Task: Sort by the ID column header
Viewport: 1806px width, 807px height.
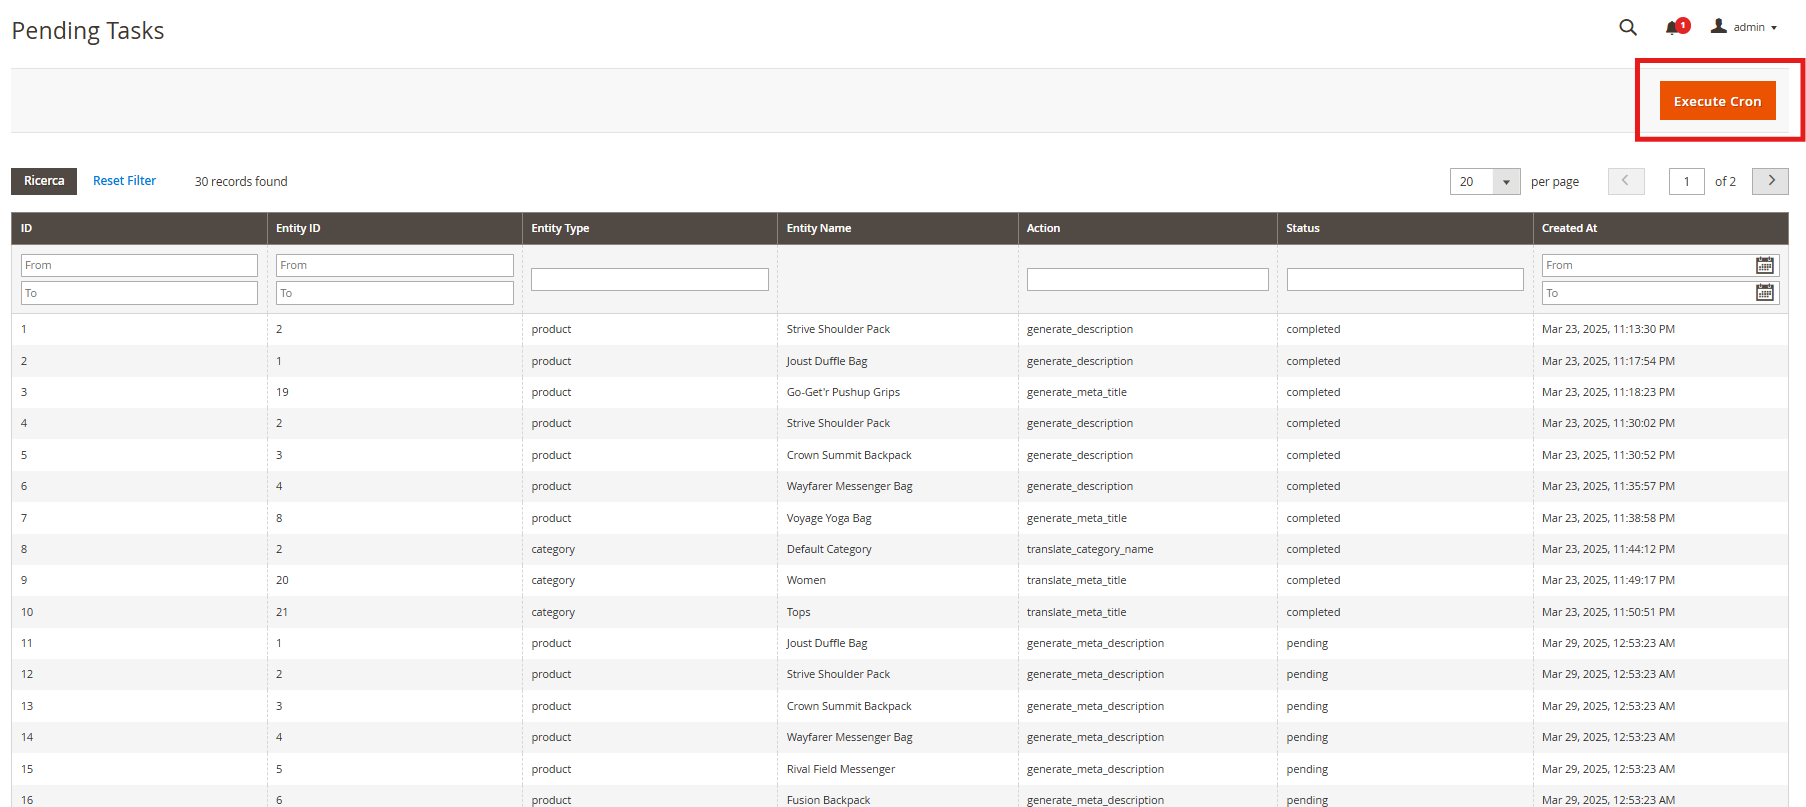Action: pyautogui.click(x=139, y=228)
